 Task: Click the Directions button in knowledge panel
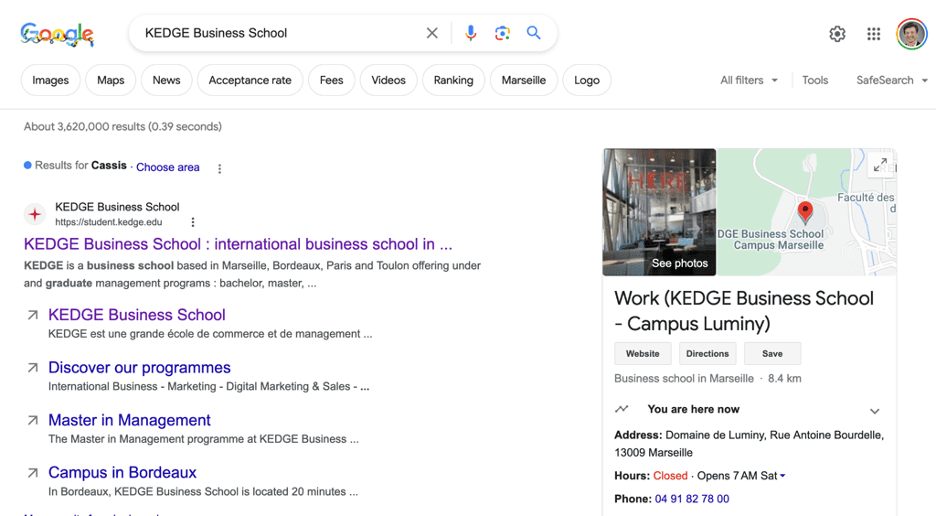(707, 353)
